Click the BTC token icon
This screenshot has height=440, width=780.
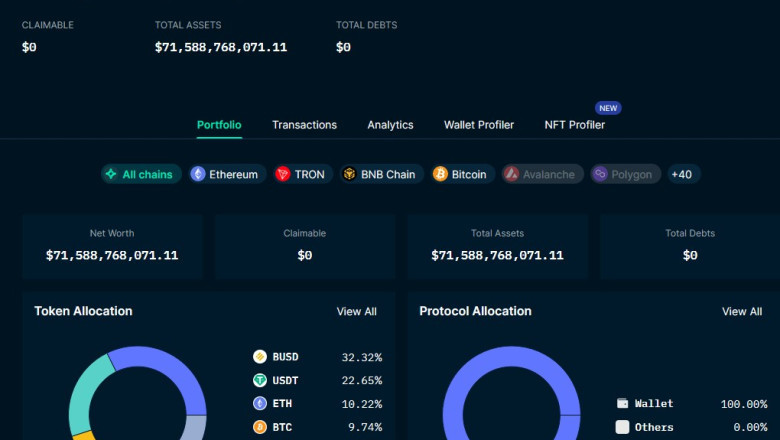[260, 427]
